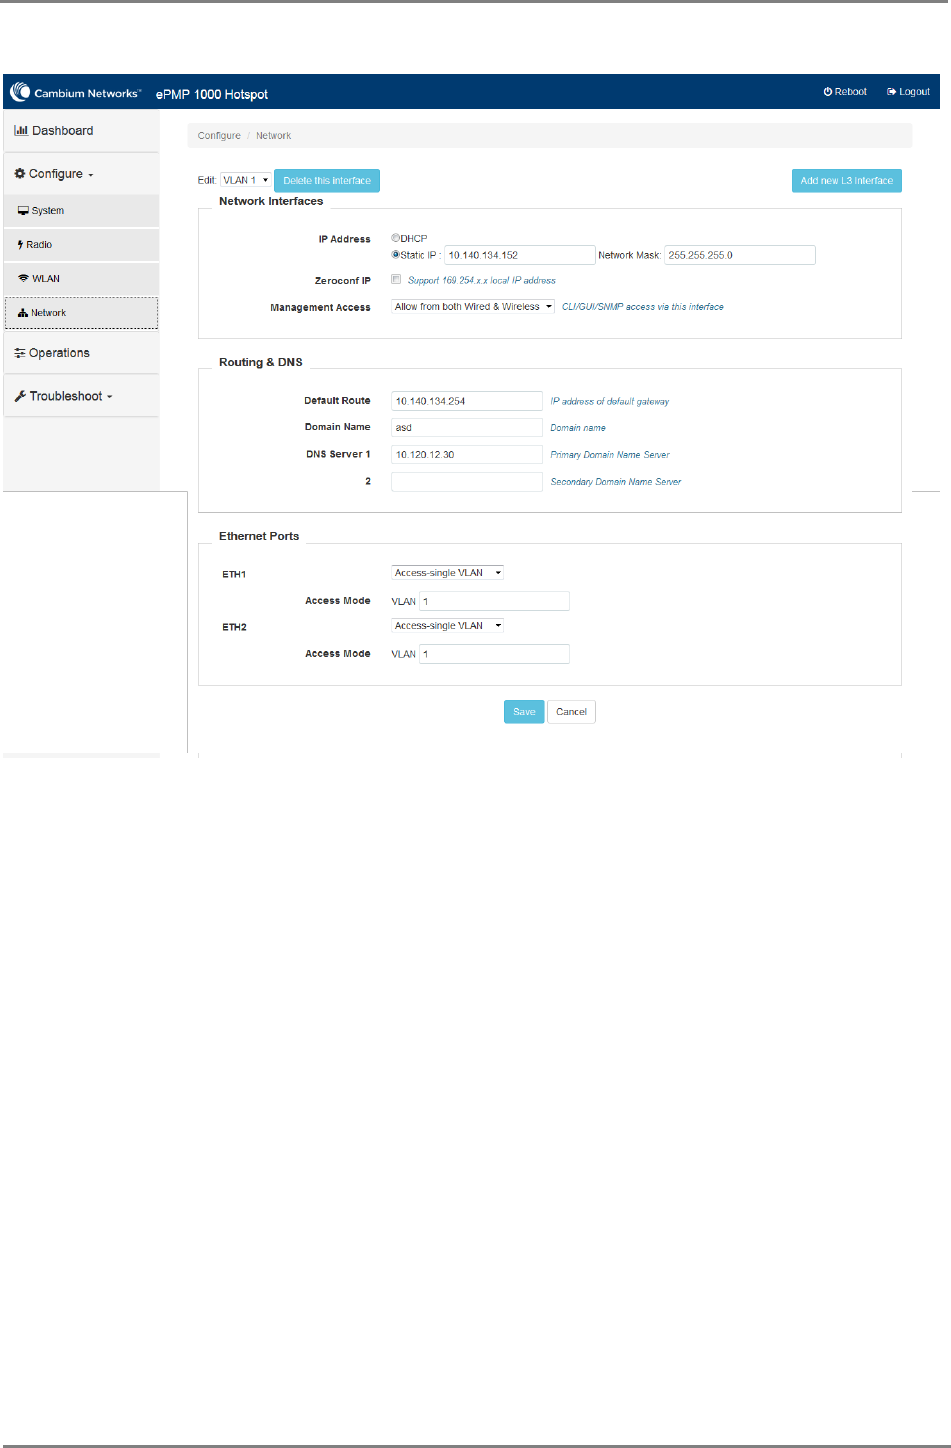Click the Operations sliders icon

pos(20,353)
